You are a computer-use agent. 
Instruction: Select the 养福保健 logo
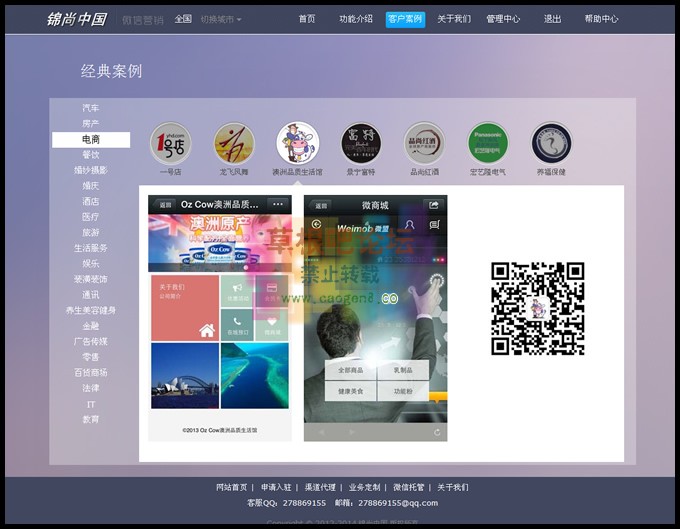551,144
